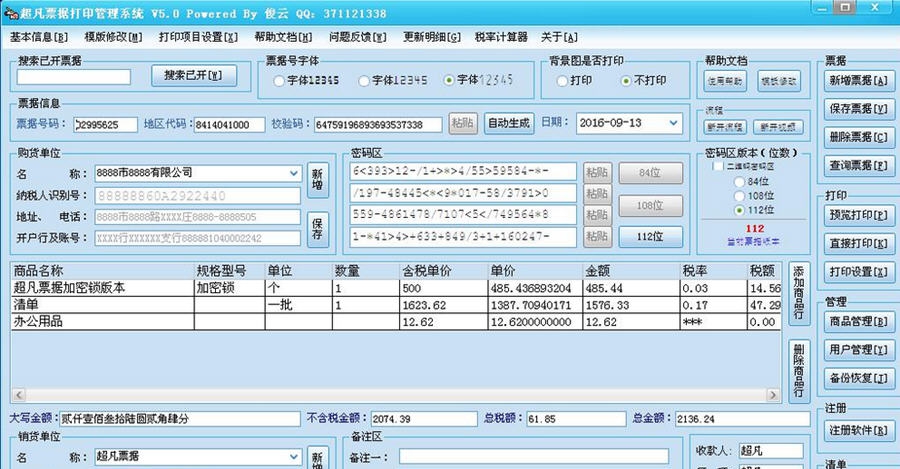The image size is (900, 469).
Task: Select the first 字体12345 font radio option
Action: click(279, 81)
